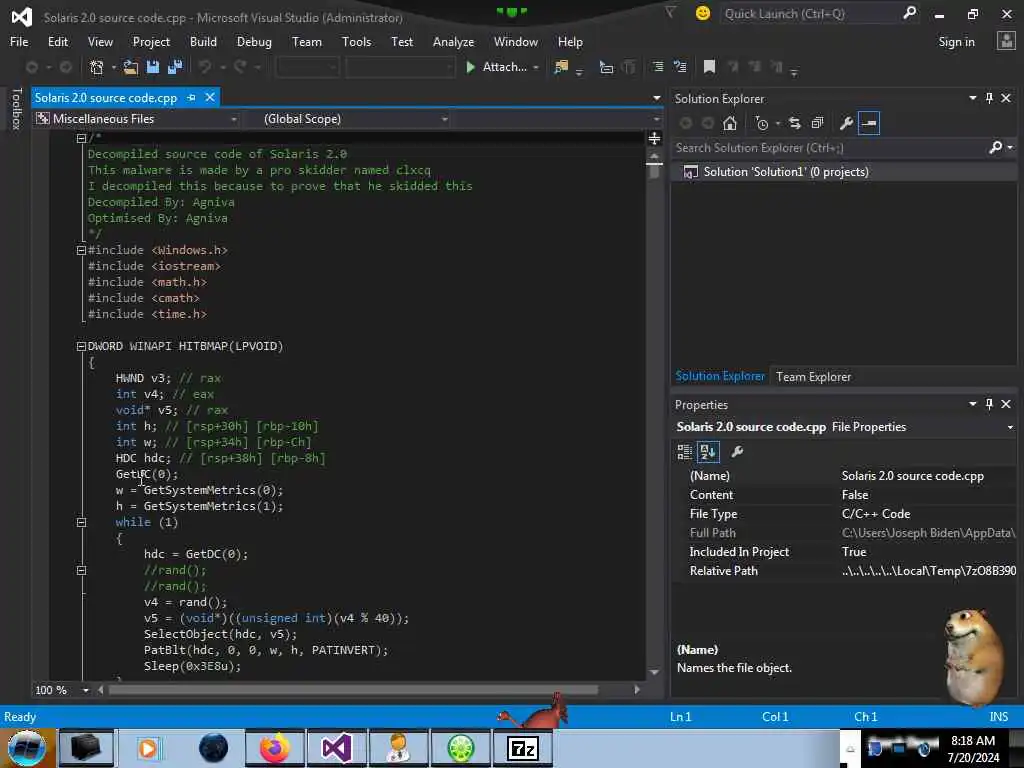Collapse the HITBMAP function outline
Viewport: 1024px width, 768px height.
pos(81,346)
